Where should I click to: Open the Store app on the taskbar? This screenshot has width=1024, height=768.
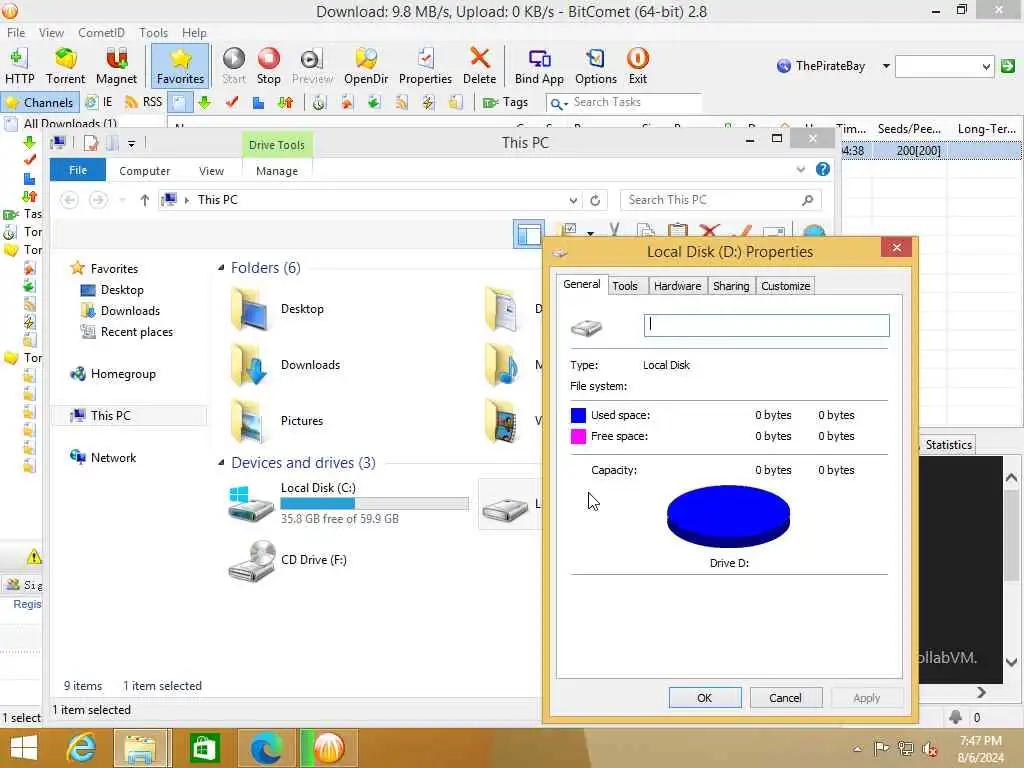click(204, 748)
